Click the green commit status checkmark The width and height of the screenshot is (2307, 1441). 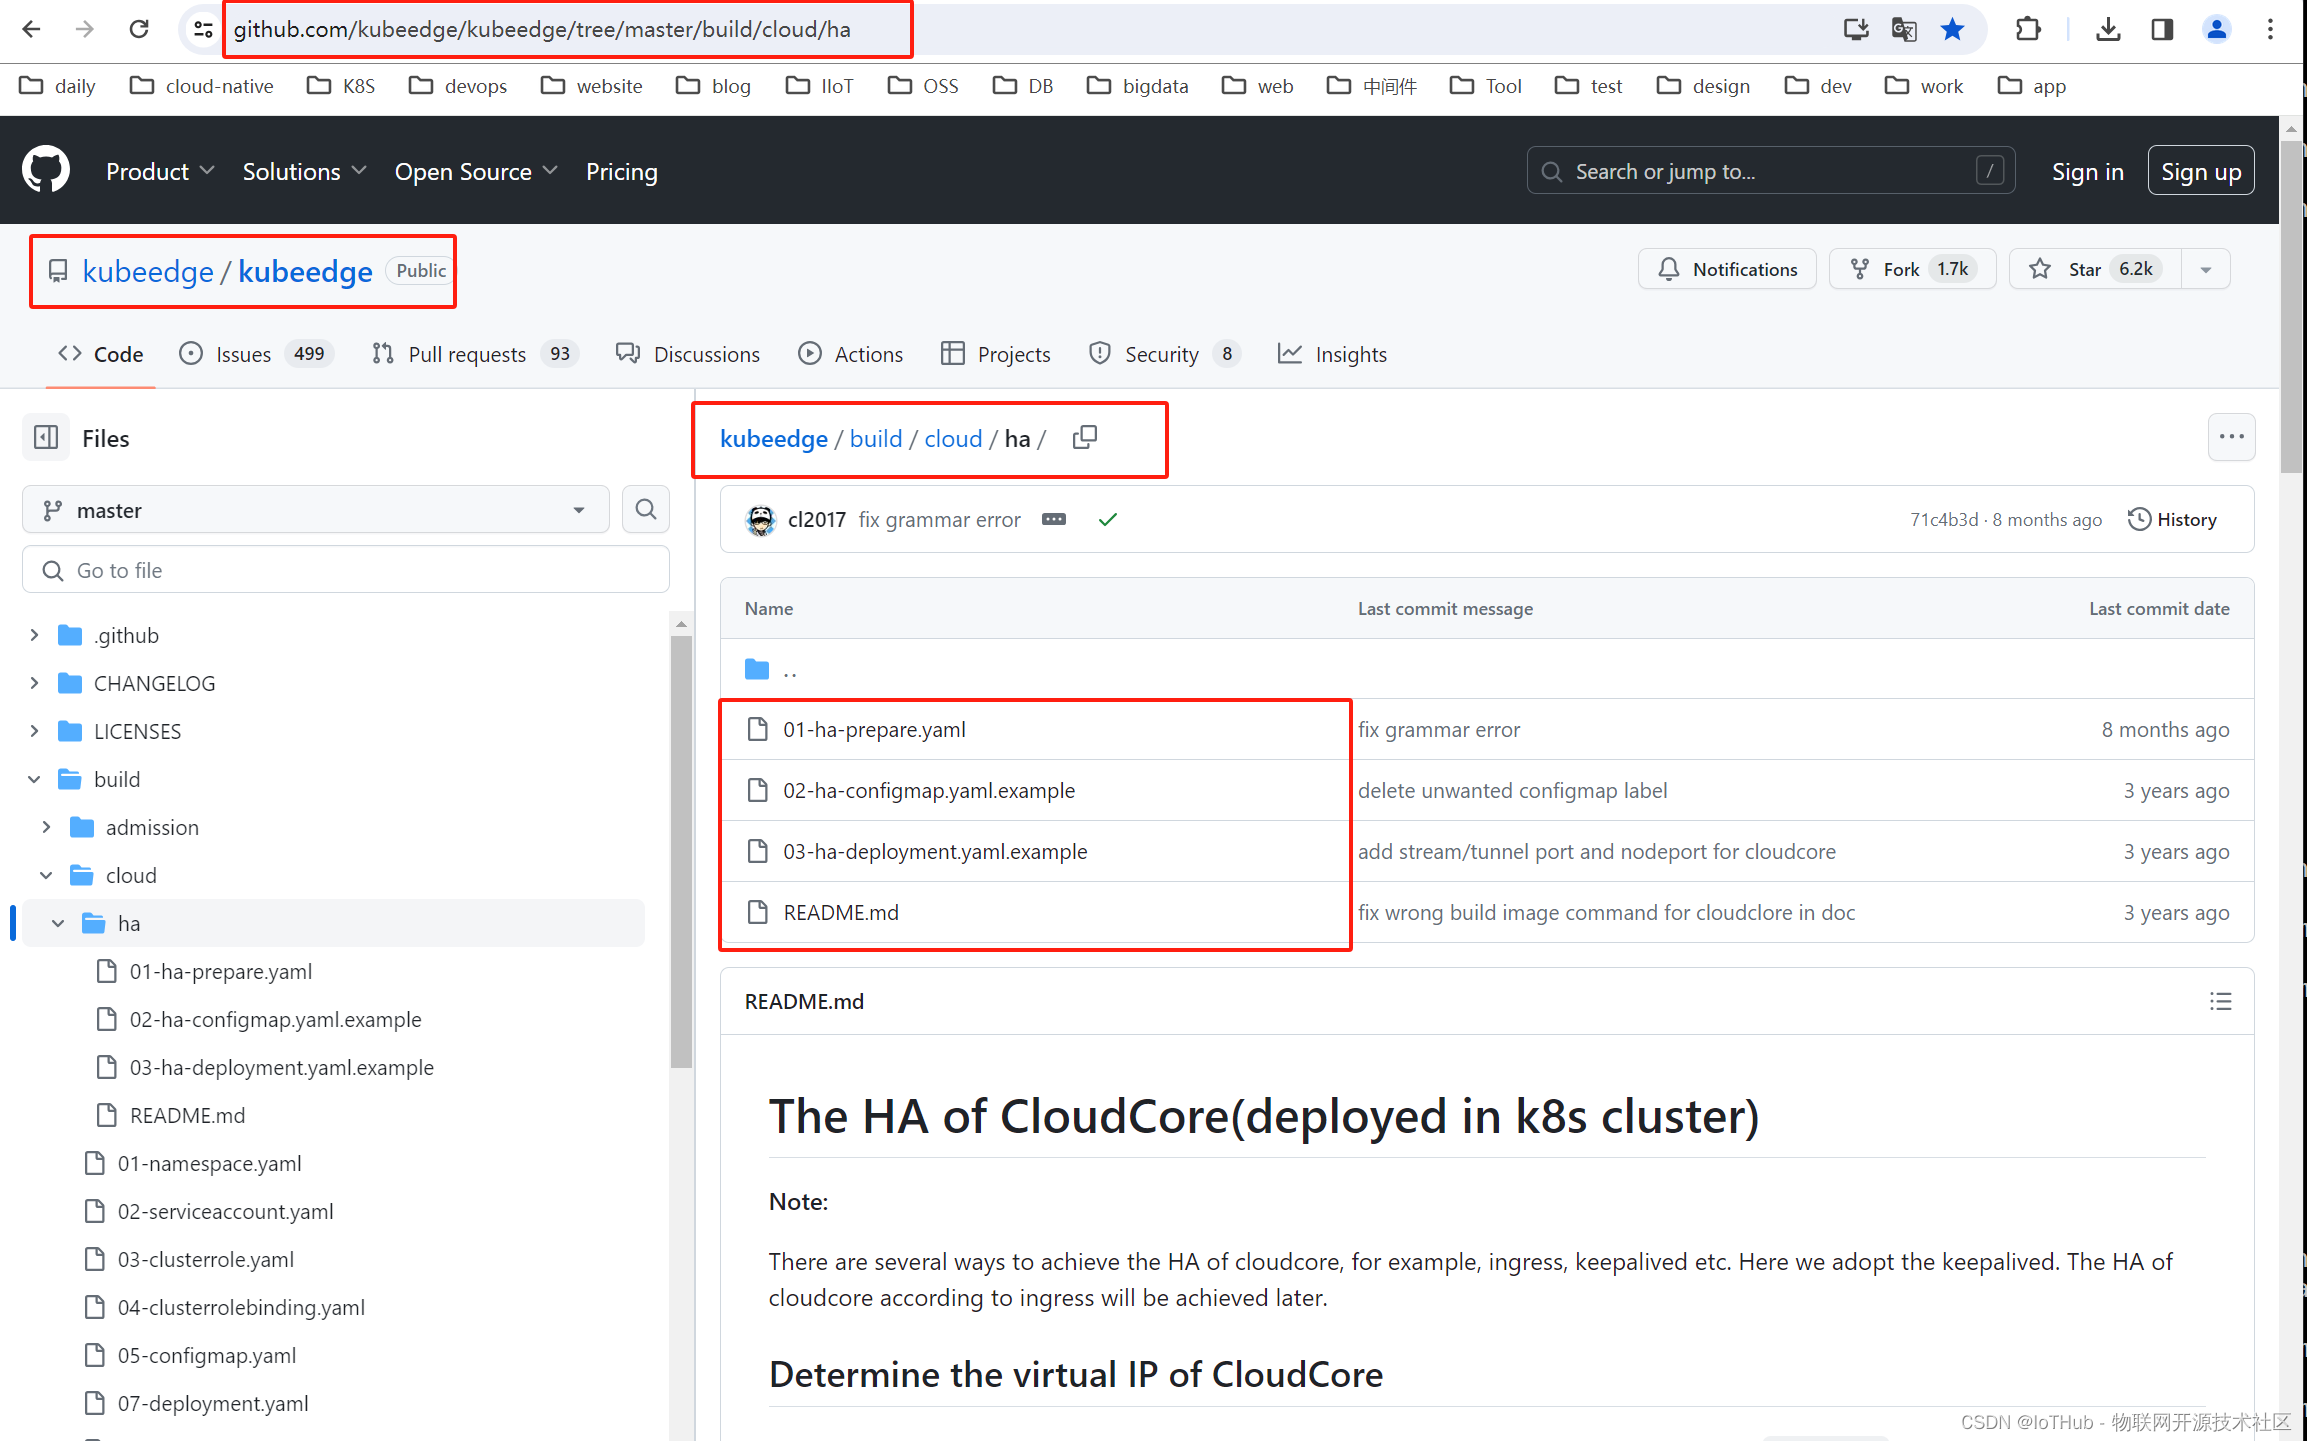tap(1108, 519)
